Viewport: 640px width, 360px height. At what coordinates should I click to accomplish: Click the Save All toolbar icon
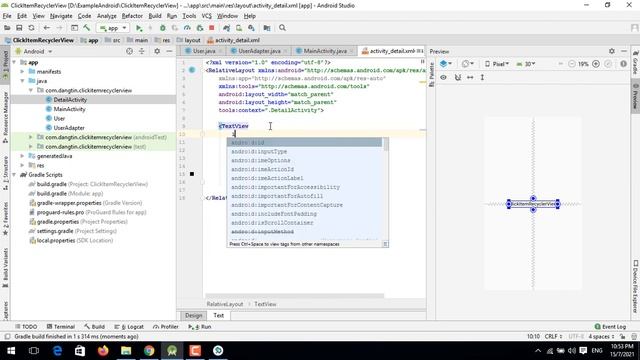(19, 28)
